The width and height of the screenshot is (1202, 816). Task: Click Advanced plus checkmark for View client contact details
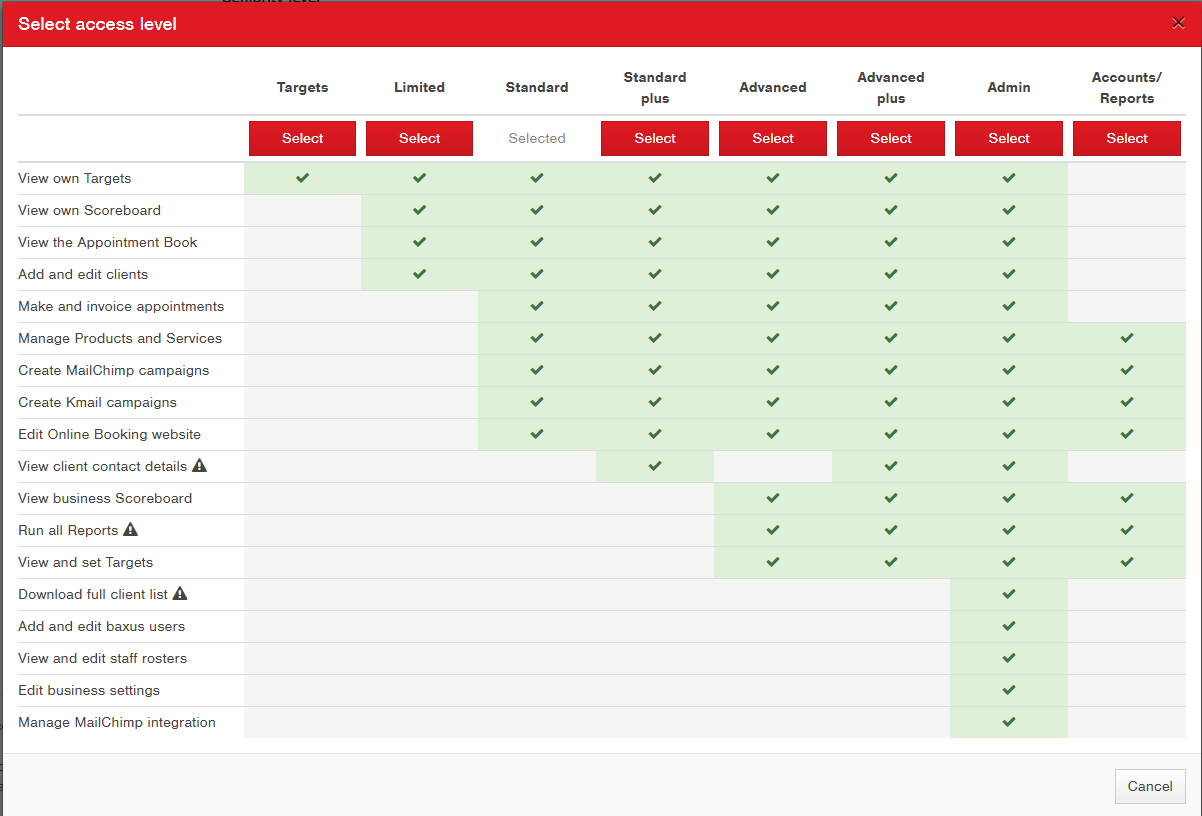(891, 466)
